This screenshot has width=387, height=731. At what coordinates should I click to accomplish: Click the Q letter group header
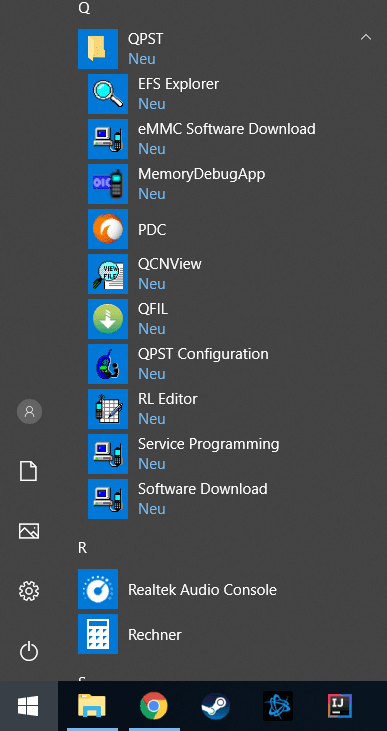pyautogui.click(x=84, y=9)
